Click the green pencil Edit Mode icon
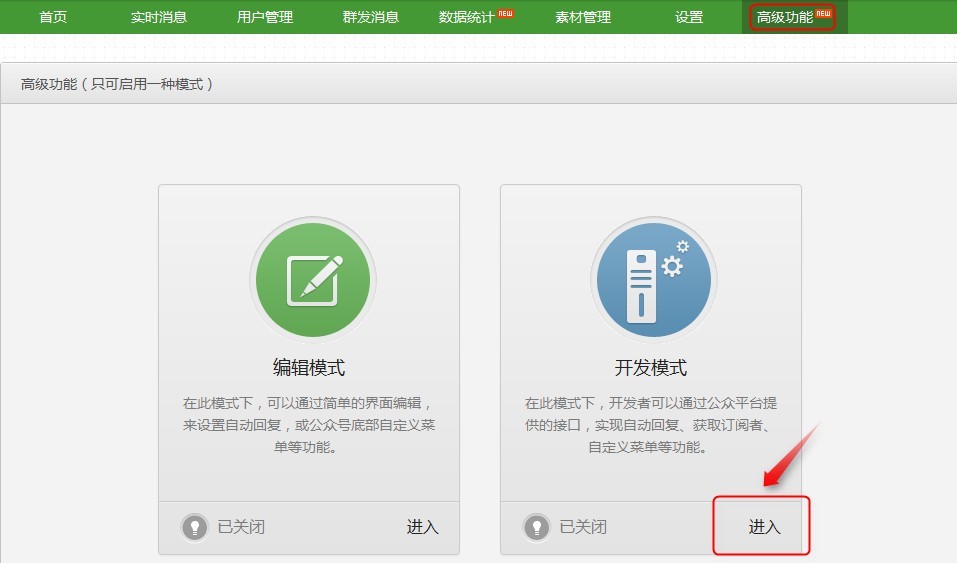The image size is (957, 563). click(x=312, y=279)
